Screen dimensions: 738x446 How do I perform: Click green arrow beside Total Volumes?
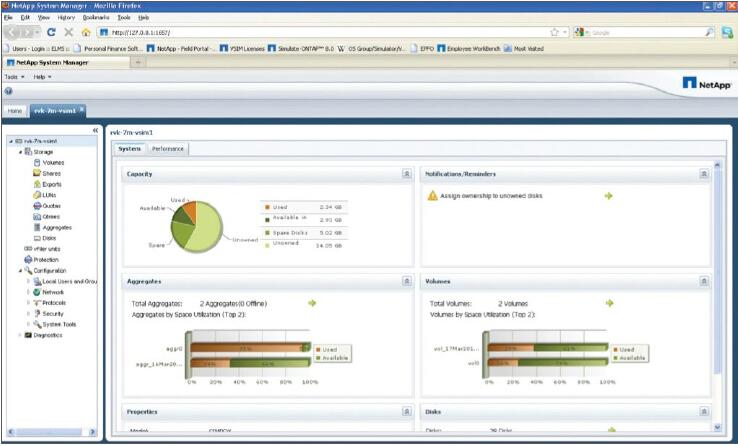610,303
